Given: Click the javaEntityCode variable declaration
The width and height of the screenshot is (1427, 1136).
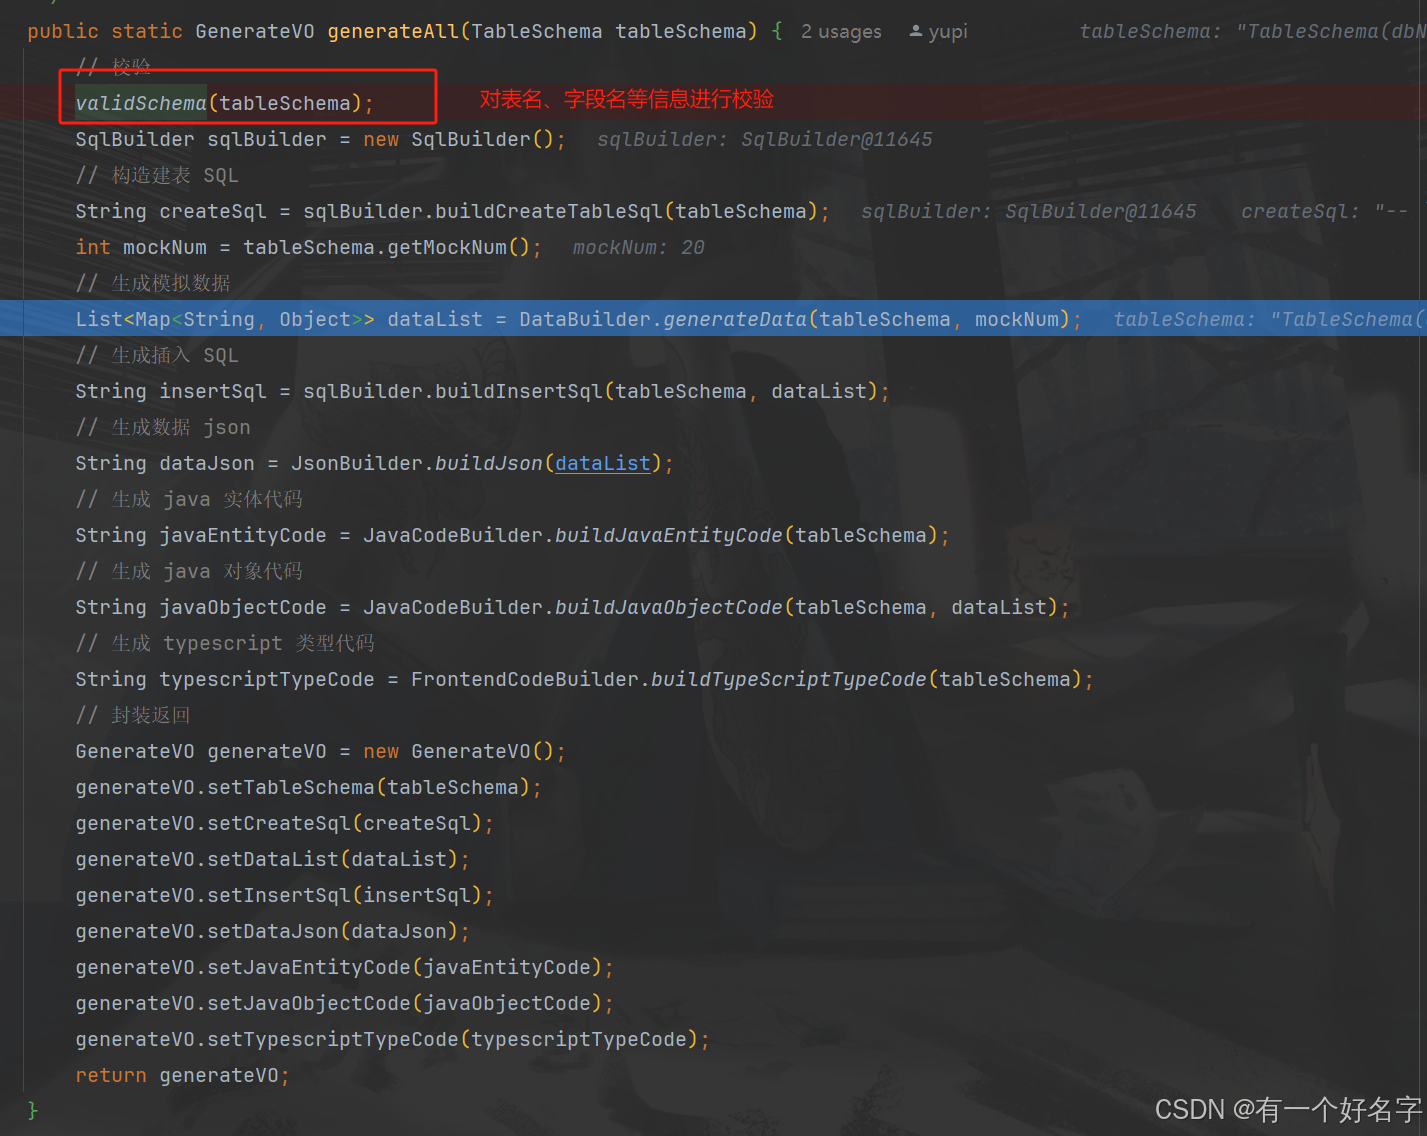Looking at the screenshot, I should click(243, 535).
